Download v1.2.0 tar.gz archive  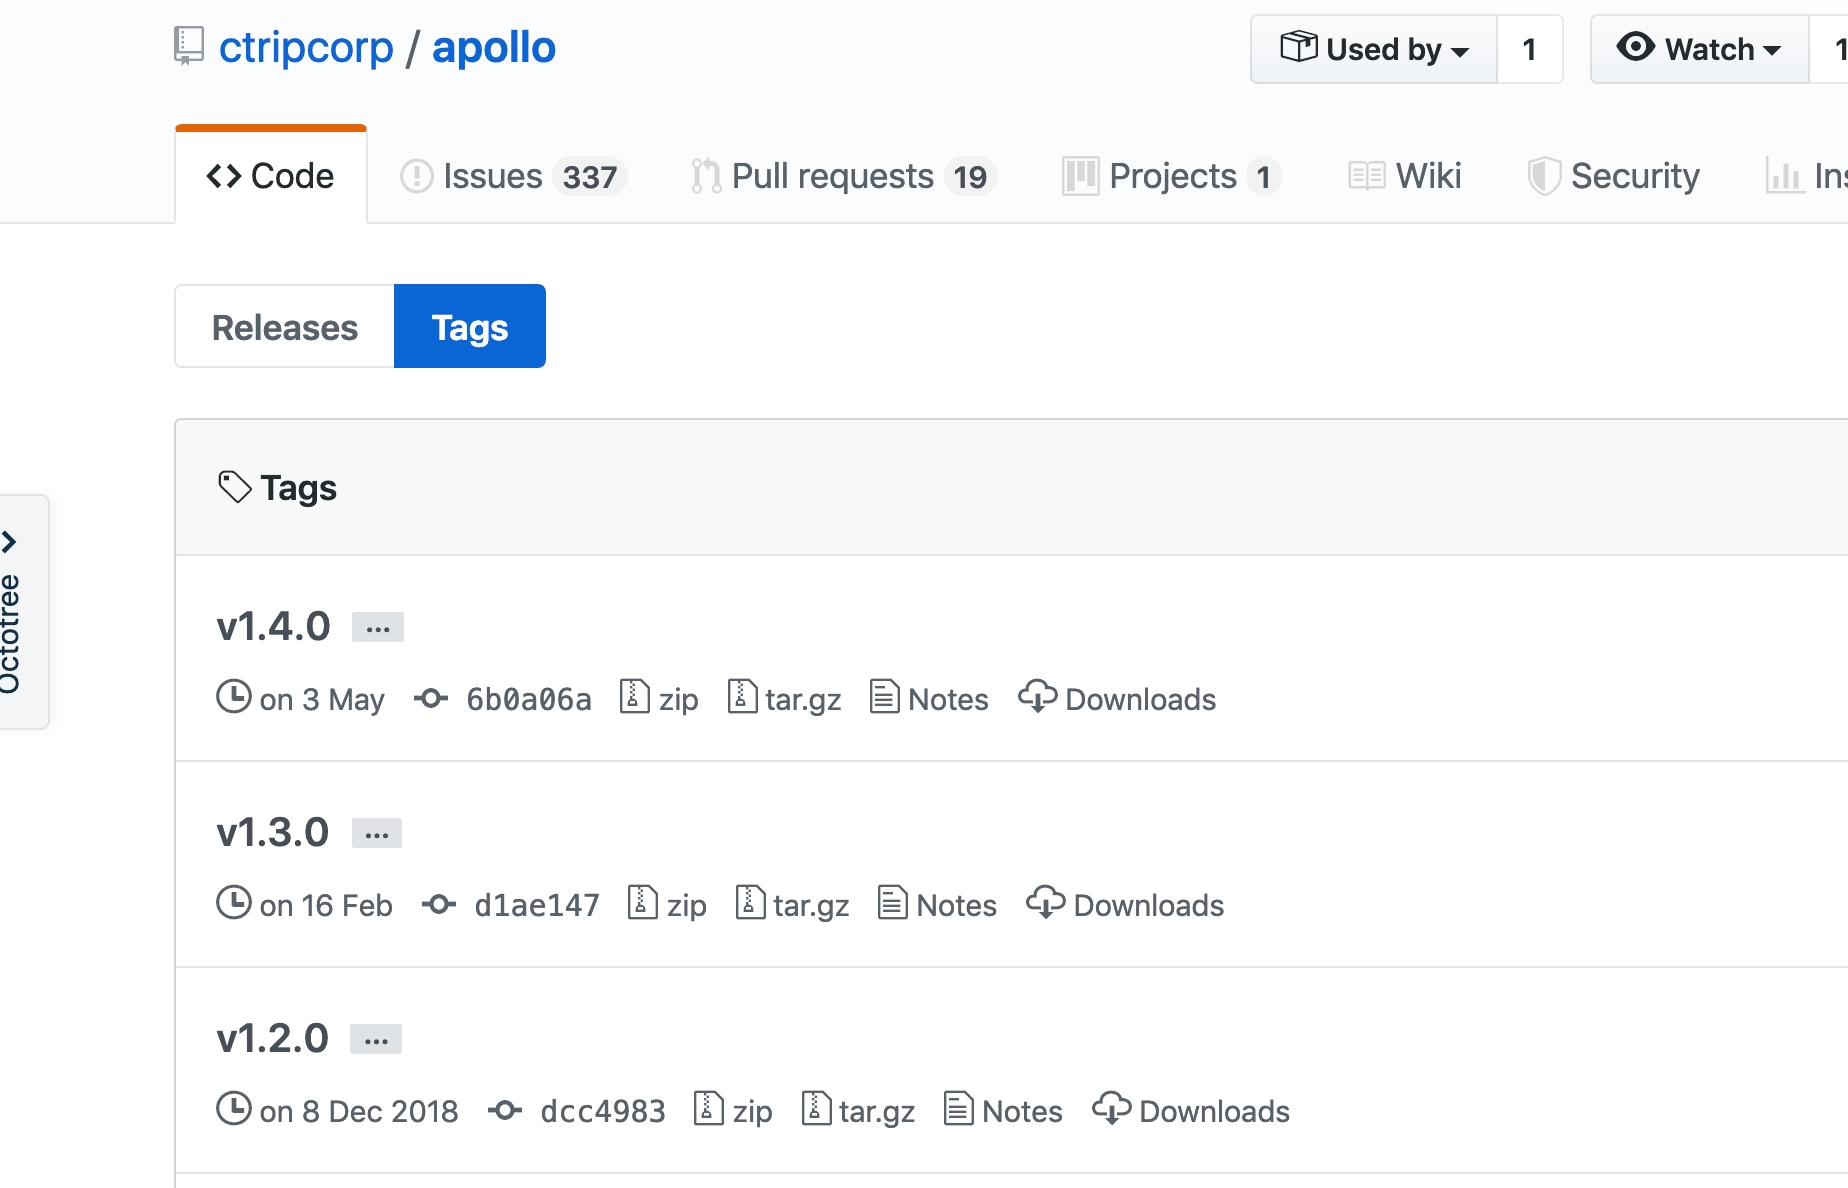(x=877, y=1111)
